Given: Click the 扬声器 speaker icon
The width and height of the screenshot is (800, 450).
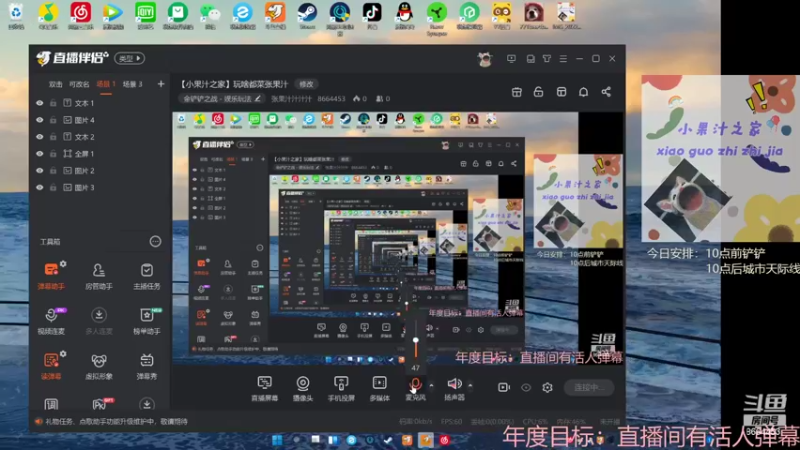Looking at the screenshot, I should [454, 383].
